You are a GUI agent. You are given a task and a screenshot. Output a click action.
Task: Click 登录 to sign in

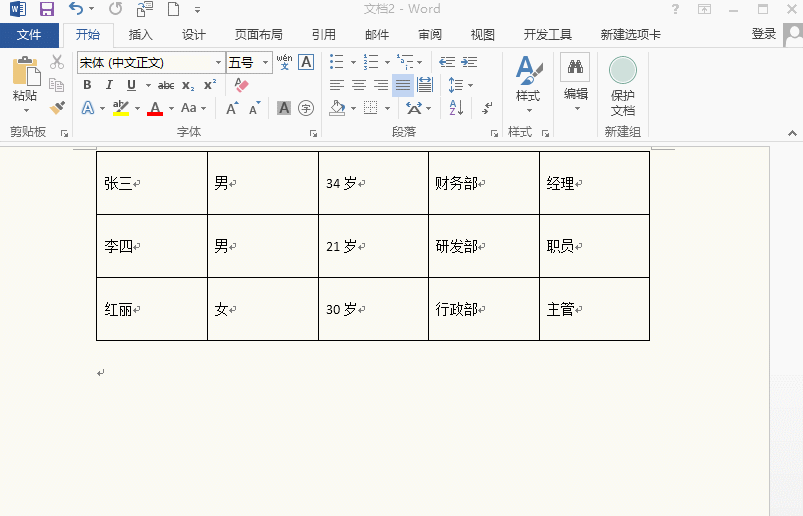point(764,34)
